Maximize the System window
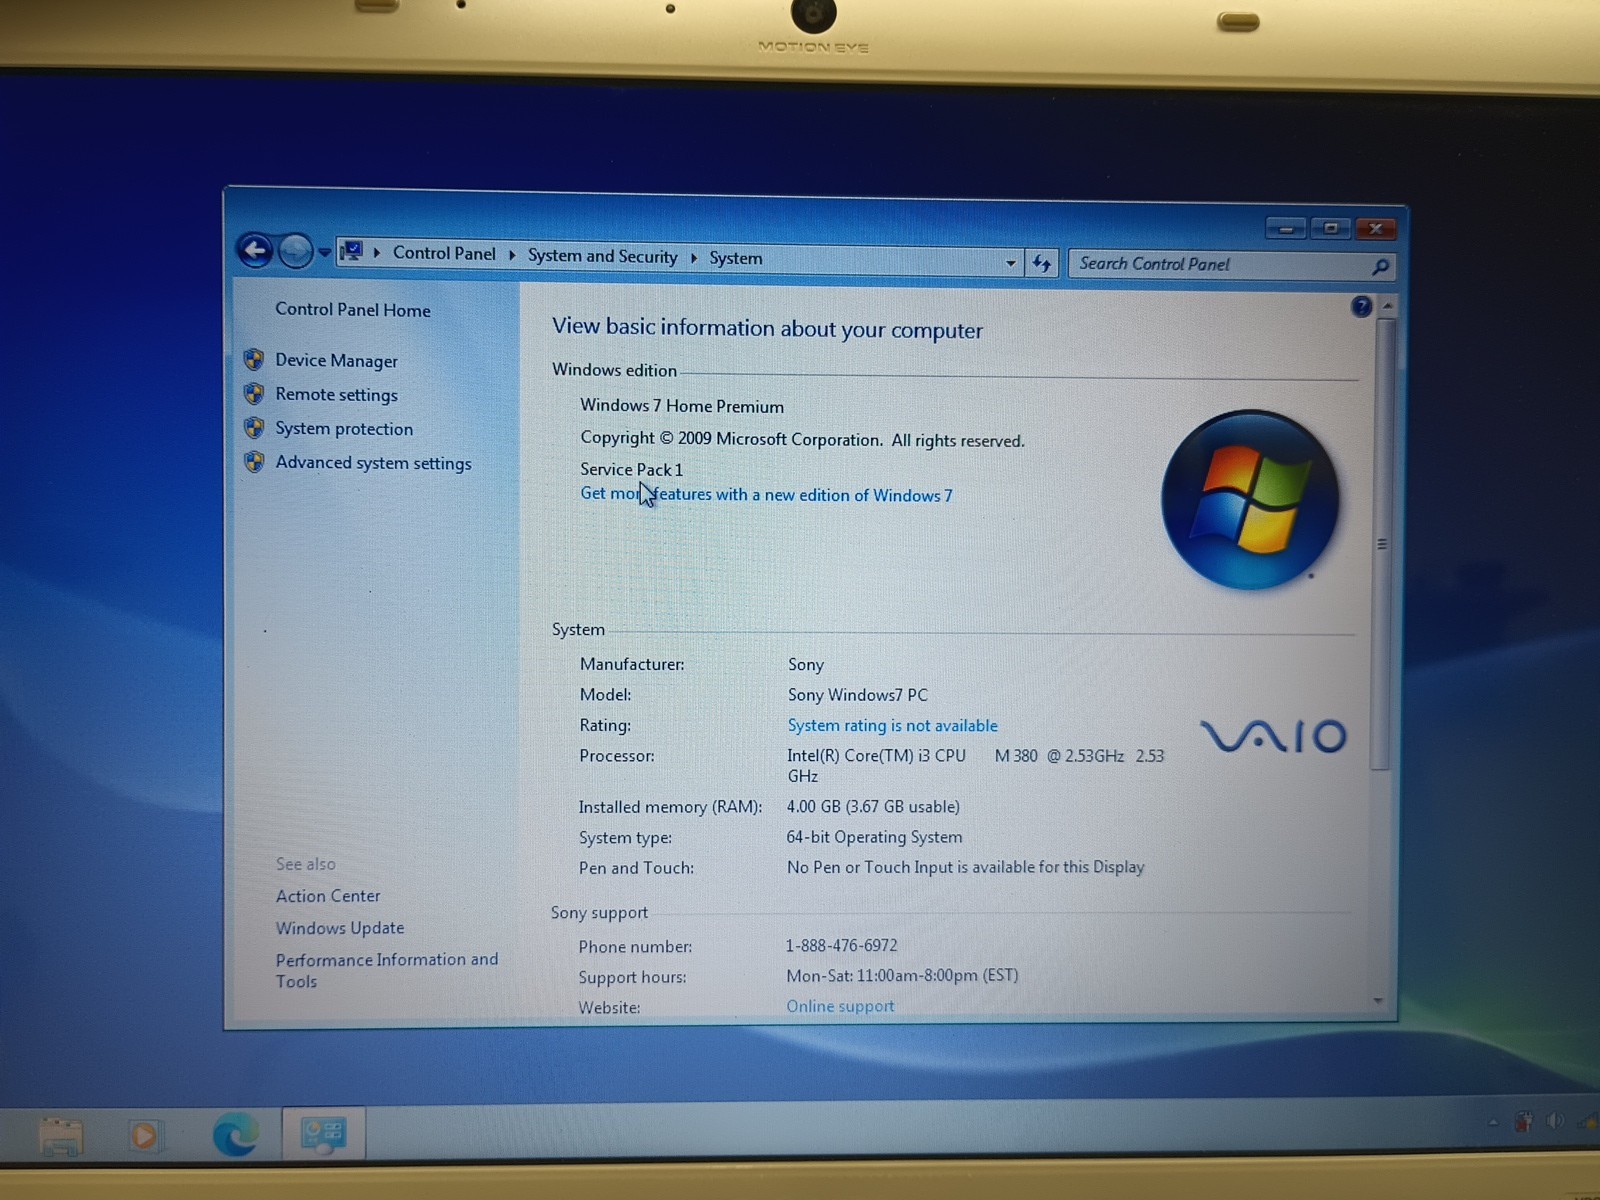 pyautogui.click(x=1331, y=229)
